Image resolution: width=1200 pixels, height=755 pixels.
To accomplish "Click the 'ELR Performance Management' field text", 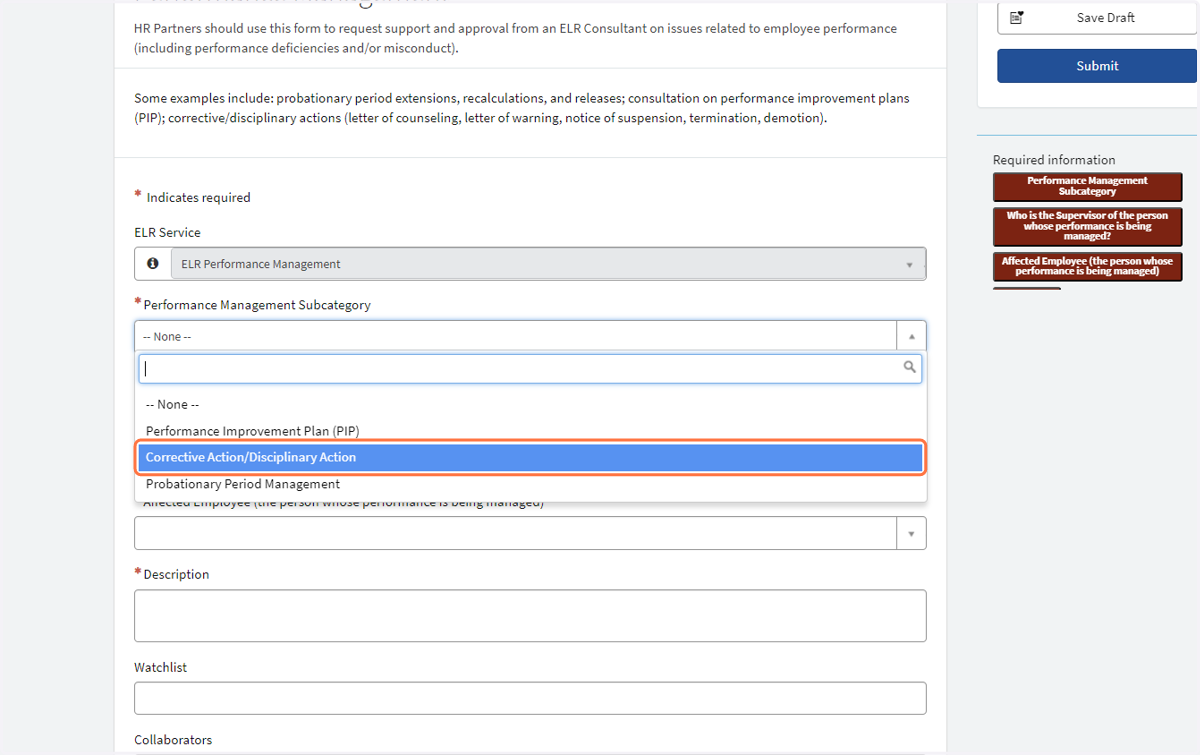I will [x=261, y=265].
